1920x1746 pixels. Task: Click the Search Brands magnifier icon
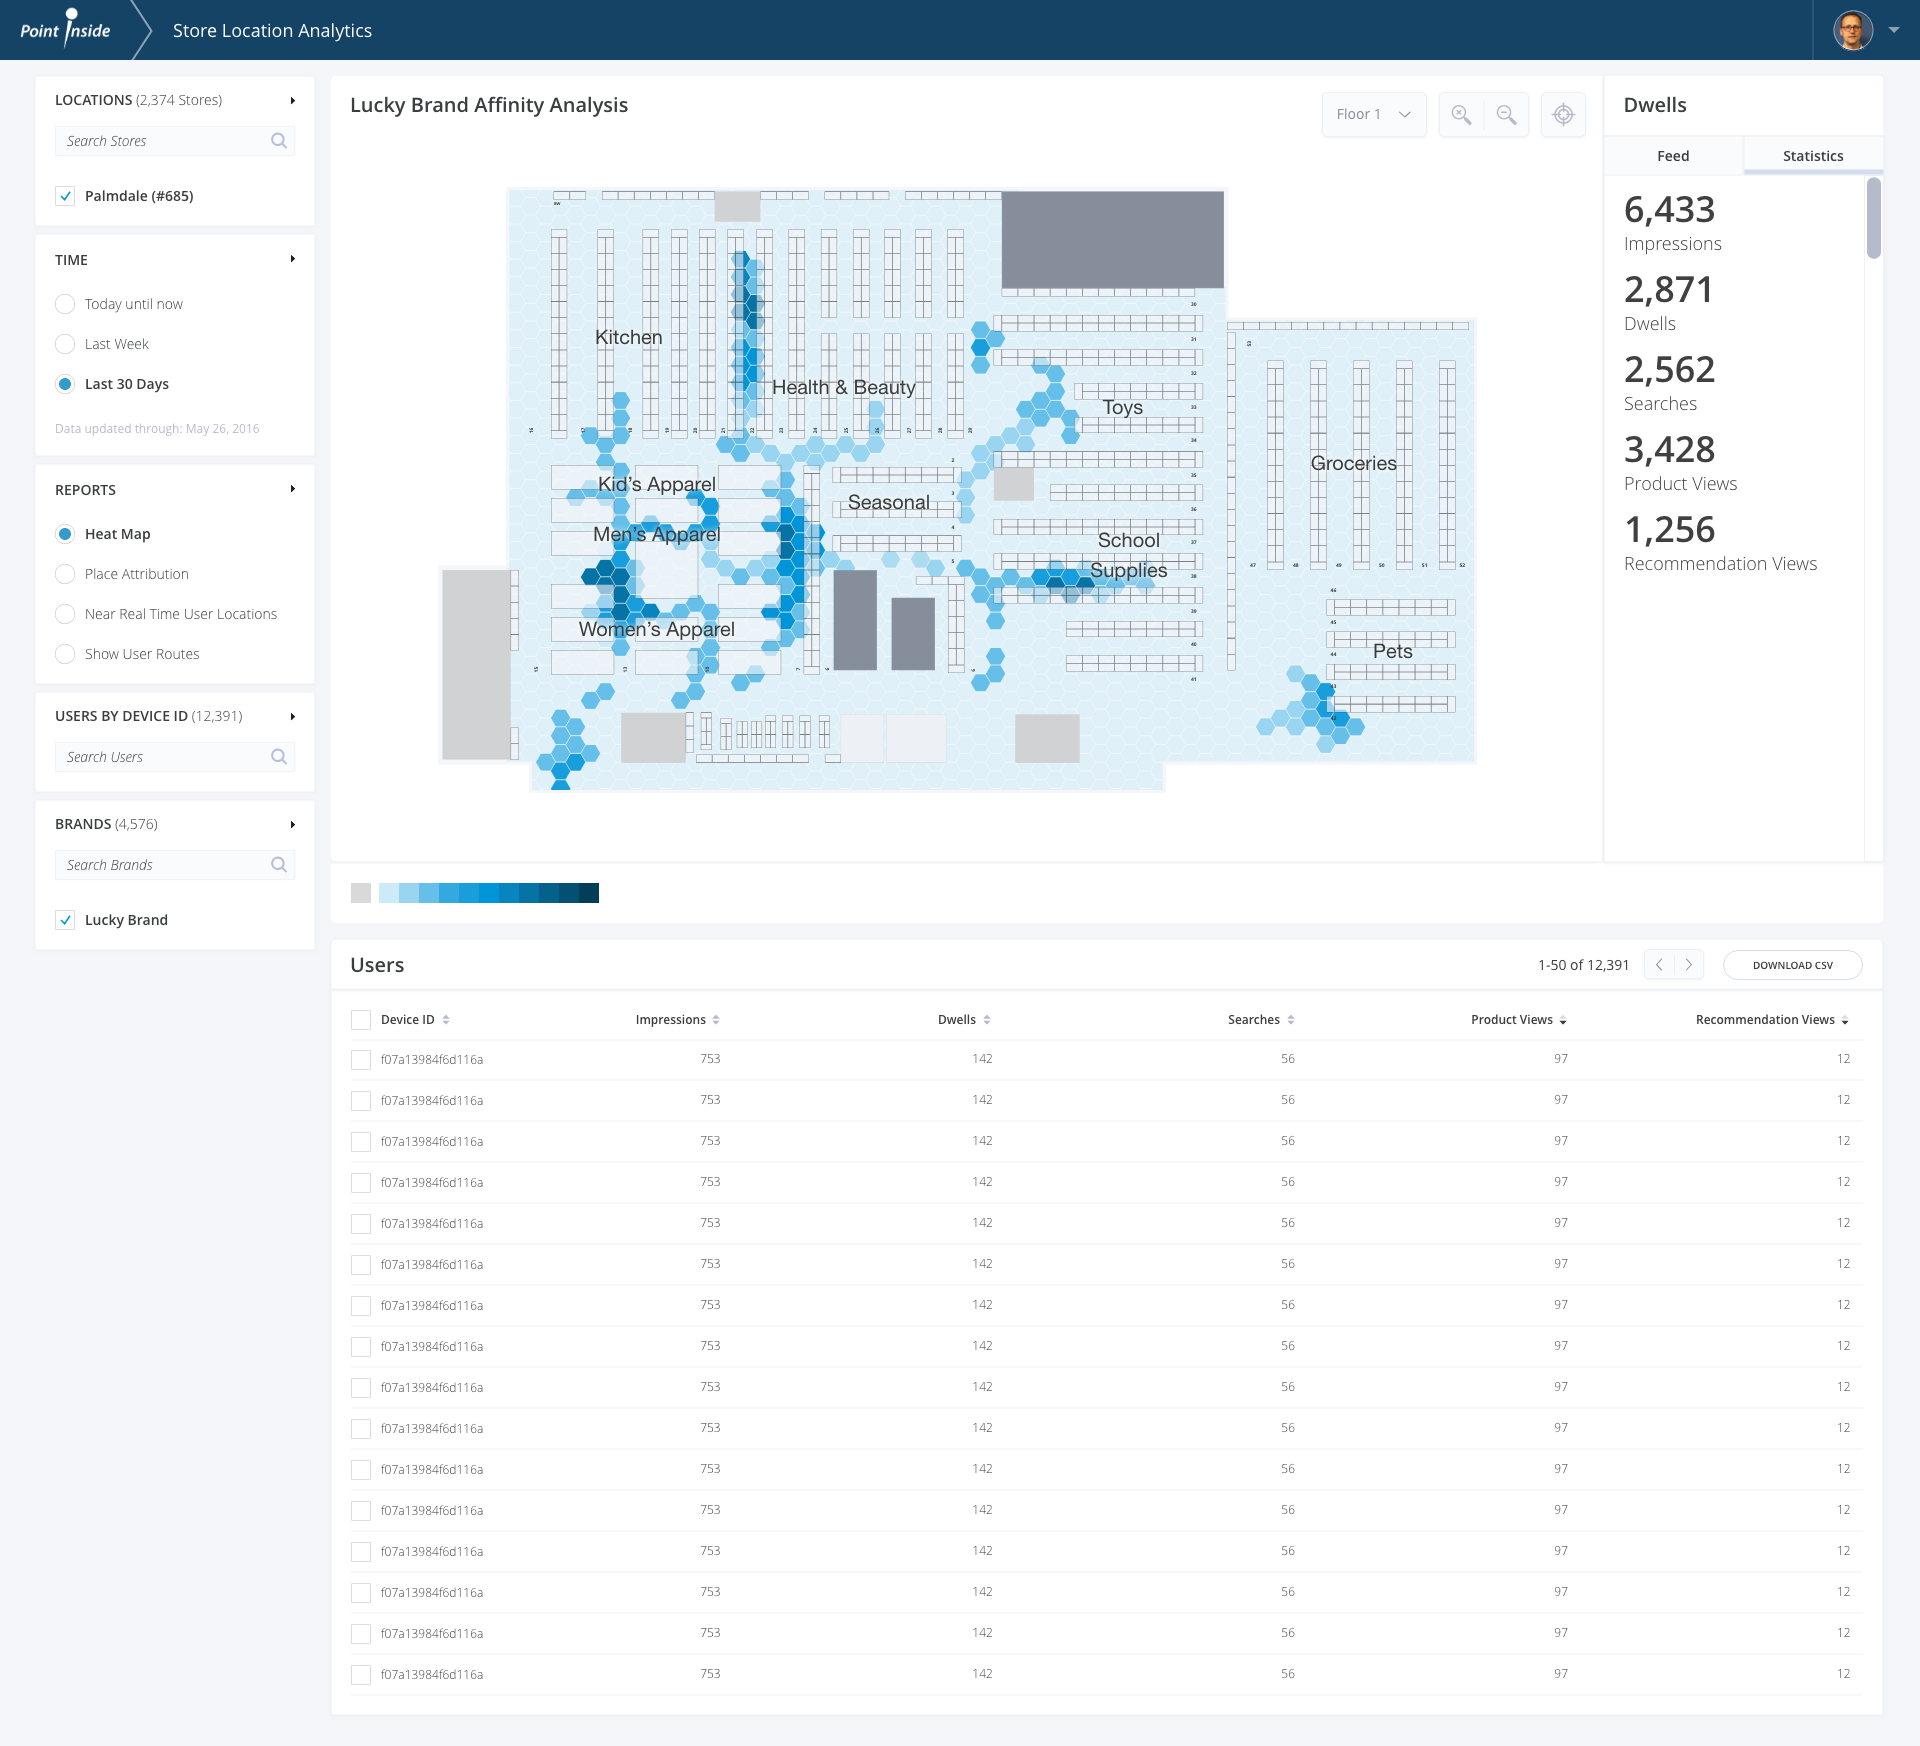pos(279,865)
